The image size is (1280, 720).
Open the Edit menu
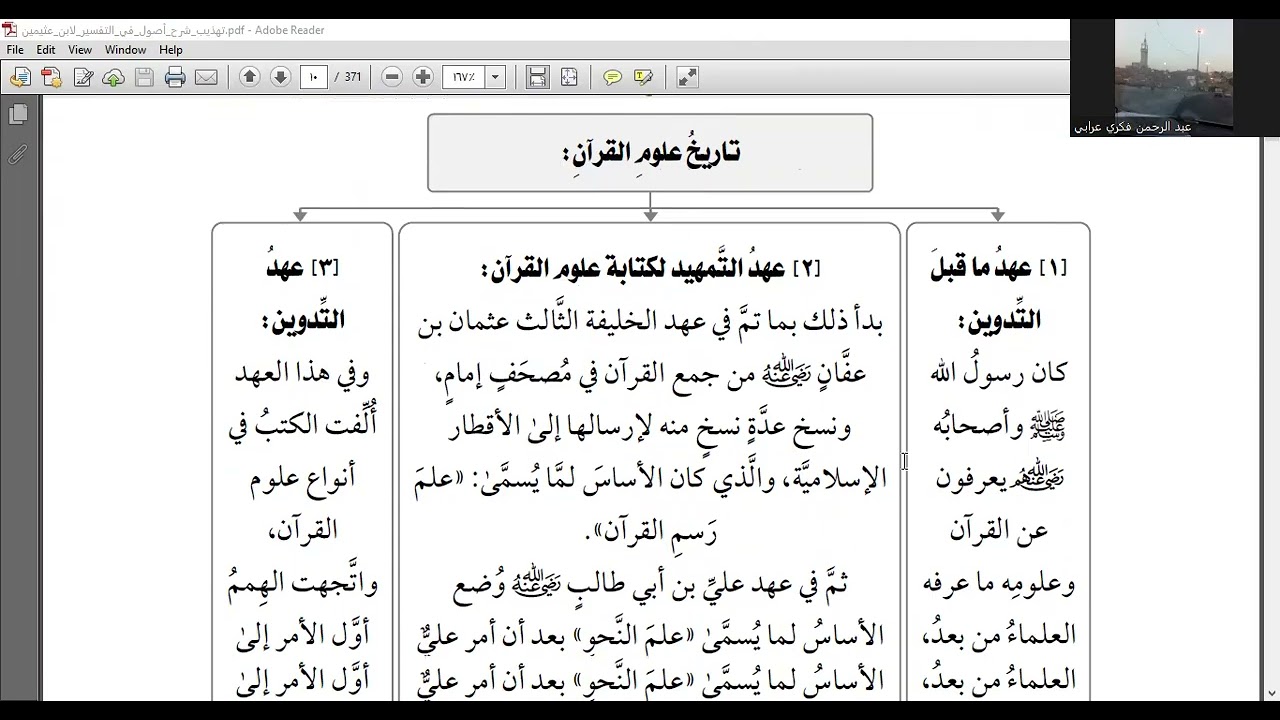(46, 50)
